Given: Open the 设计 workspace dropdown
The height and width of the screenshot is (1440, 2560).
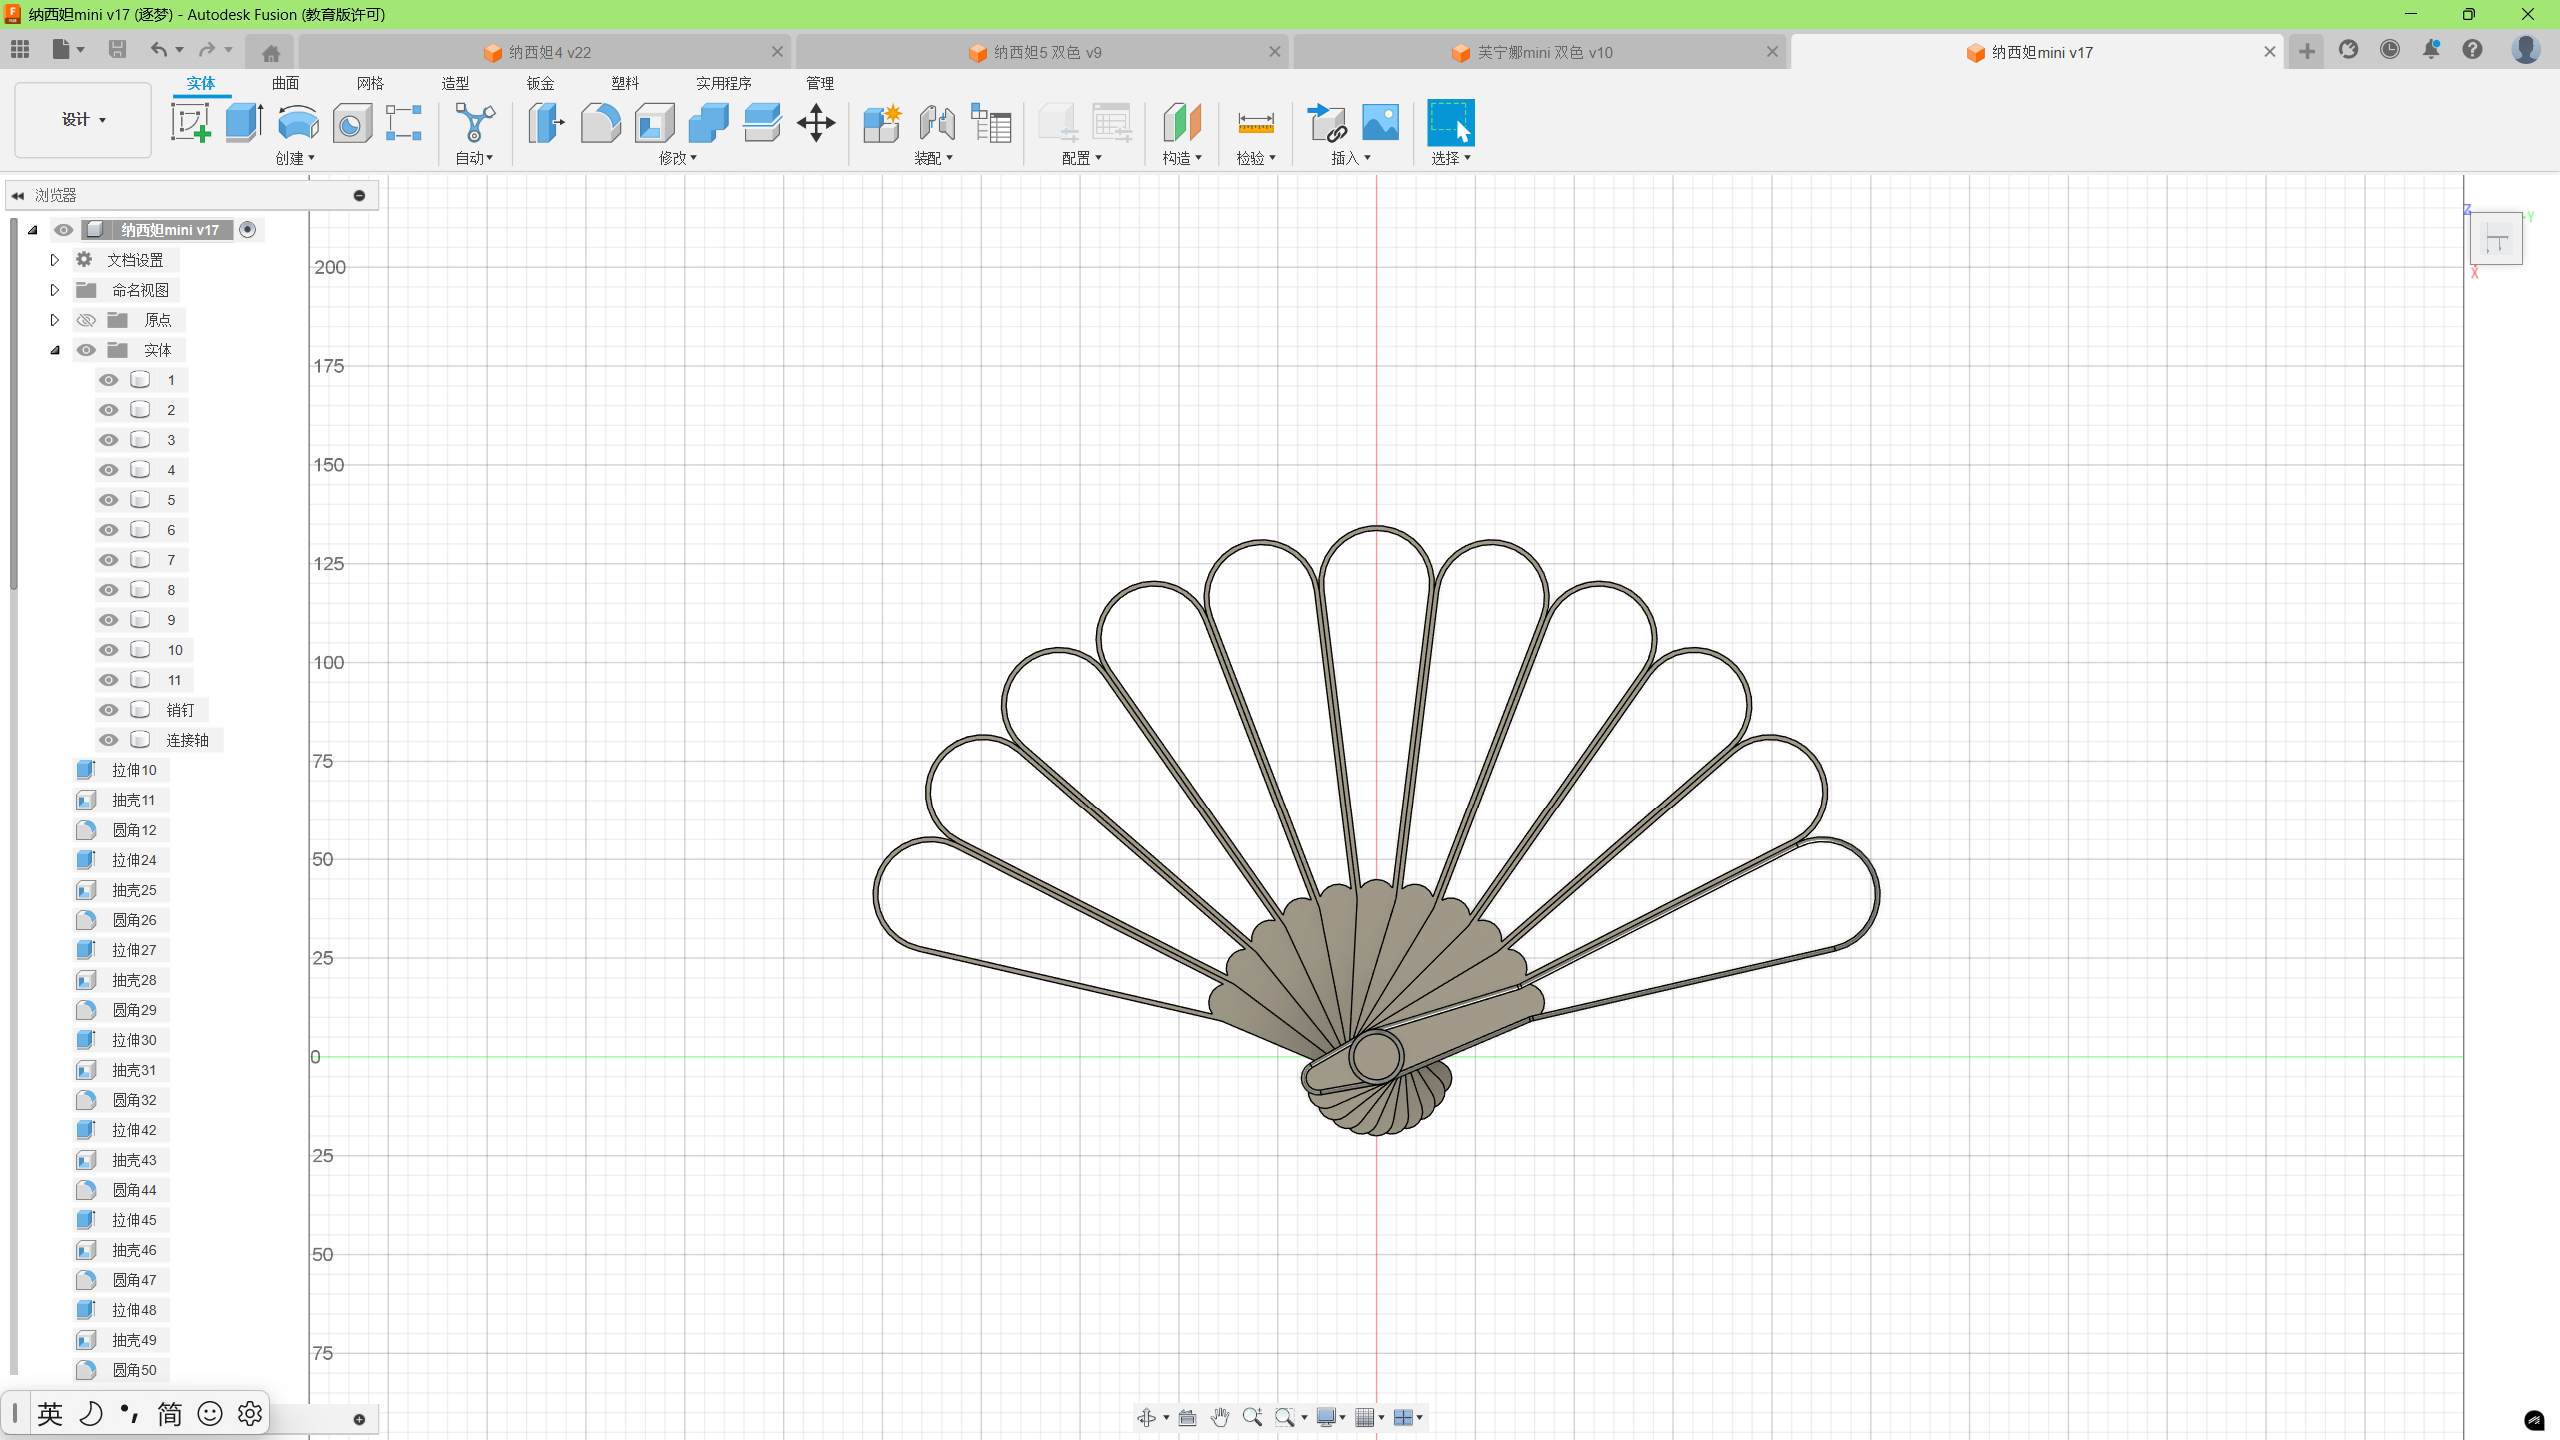Looking at the screenshot, I should (x=83, y=120).
